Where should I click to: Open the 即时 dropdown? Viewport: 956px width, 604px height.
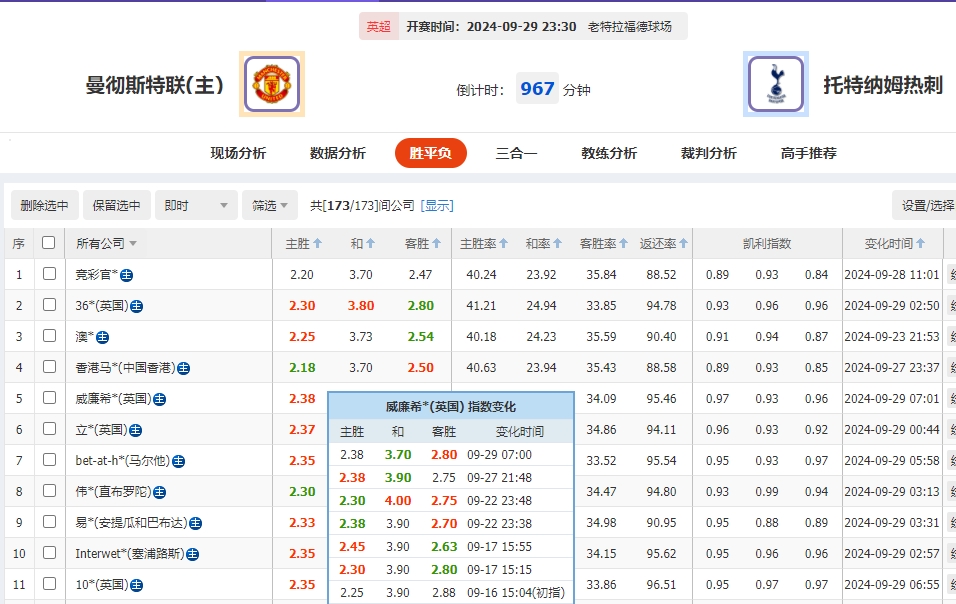point(196,205)
